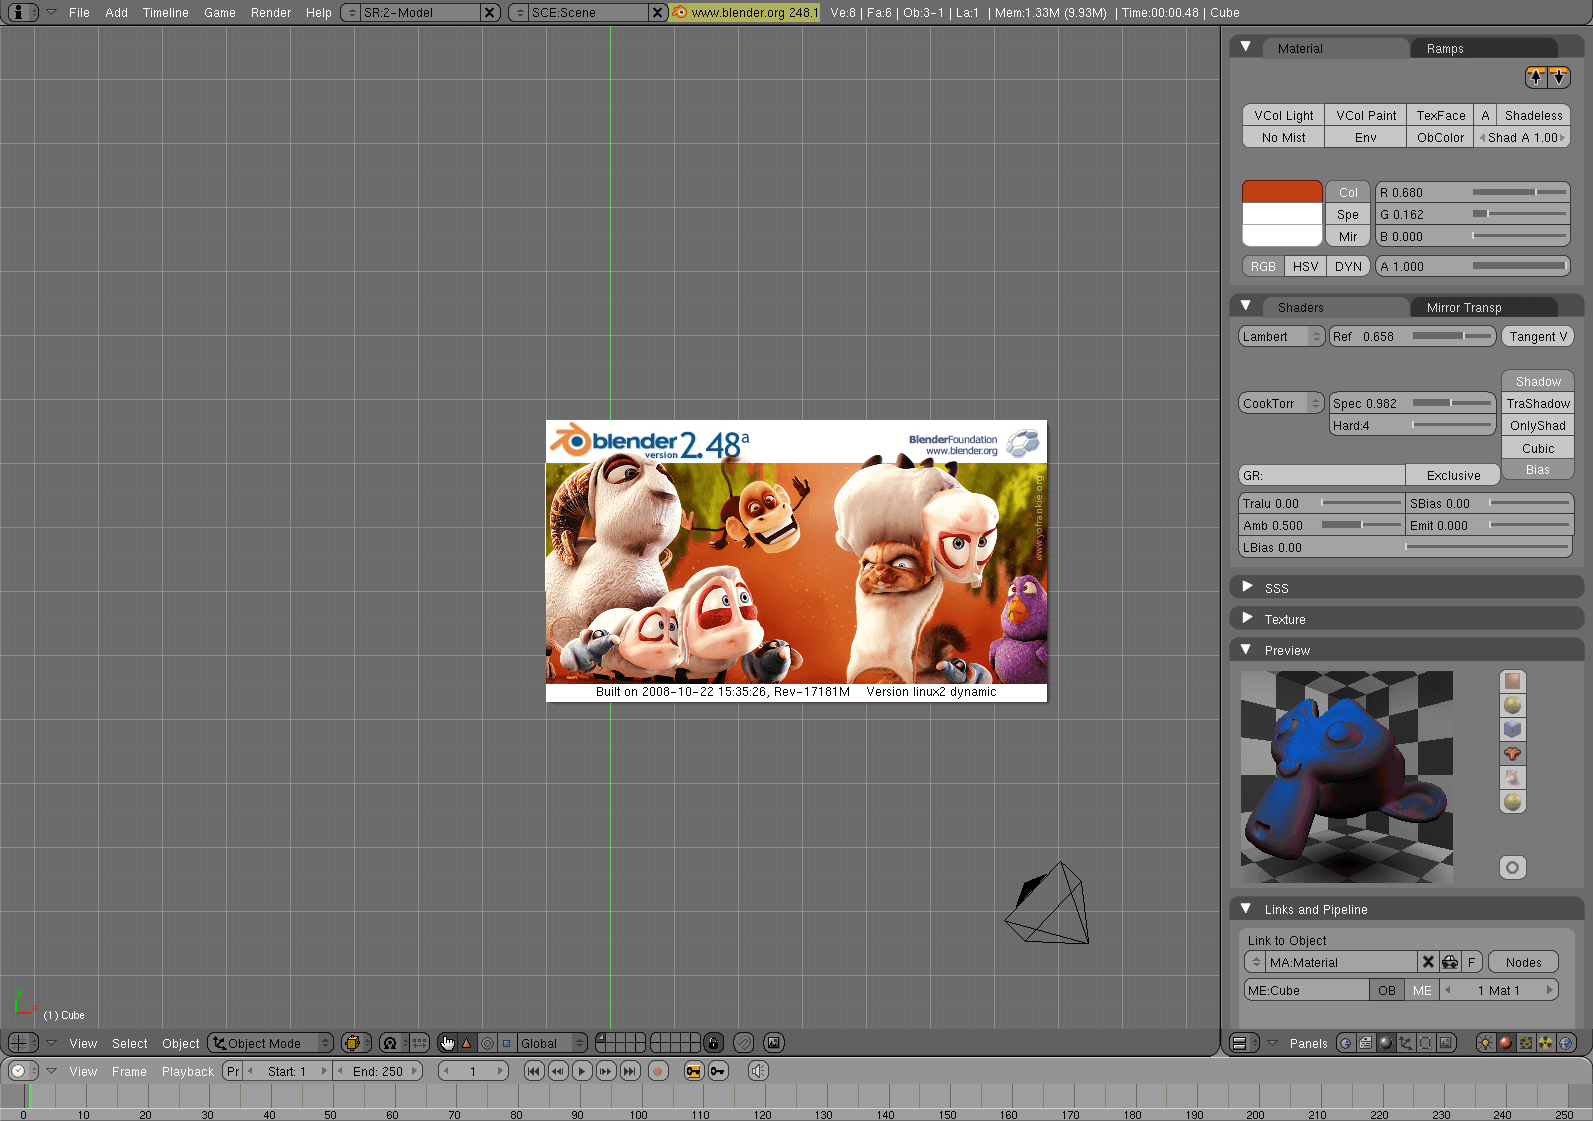Collapse the Links and Pipeline panel
Screen dimensions: 1593x1121
pos(1246,908)
